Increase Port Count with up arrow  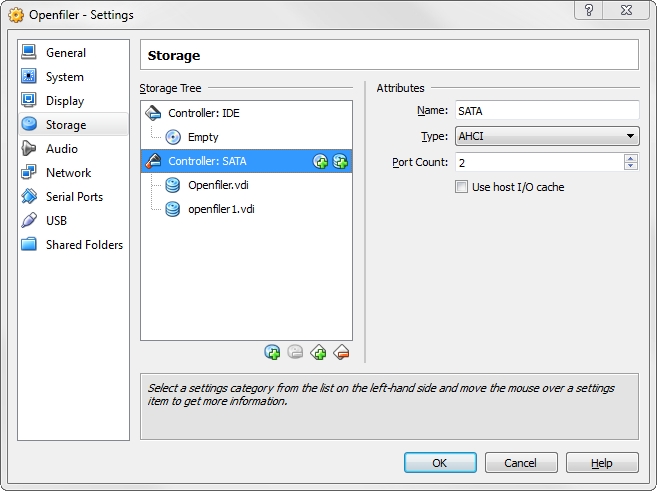(630, 157)
